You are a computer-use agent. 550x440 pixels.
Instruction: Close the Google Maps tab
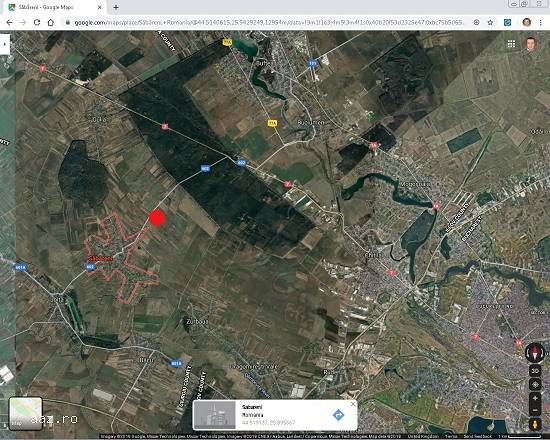pos(100,7)
